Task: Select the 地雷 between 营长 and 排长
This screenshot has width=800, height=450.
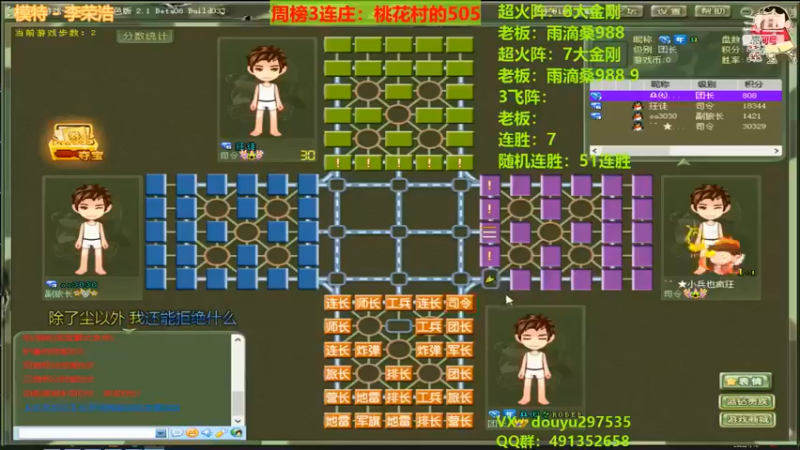Action: [368, 397]
